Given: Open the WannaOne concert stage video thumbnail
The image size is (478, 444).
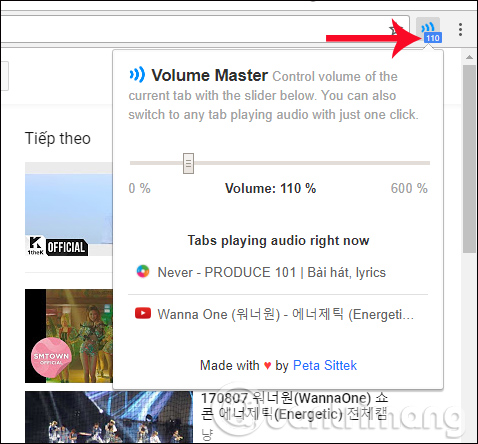Looking at the screenshot, I should click(x=109, y=417).
